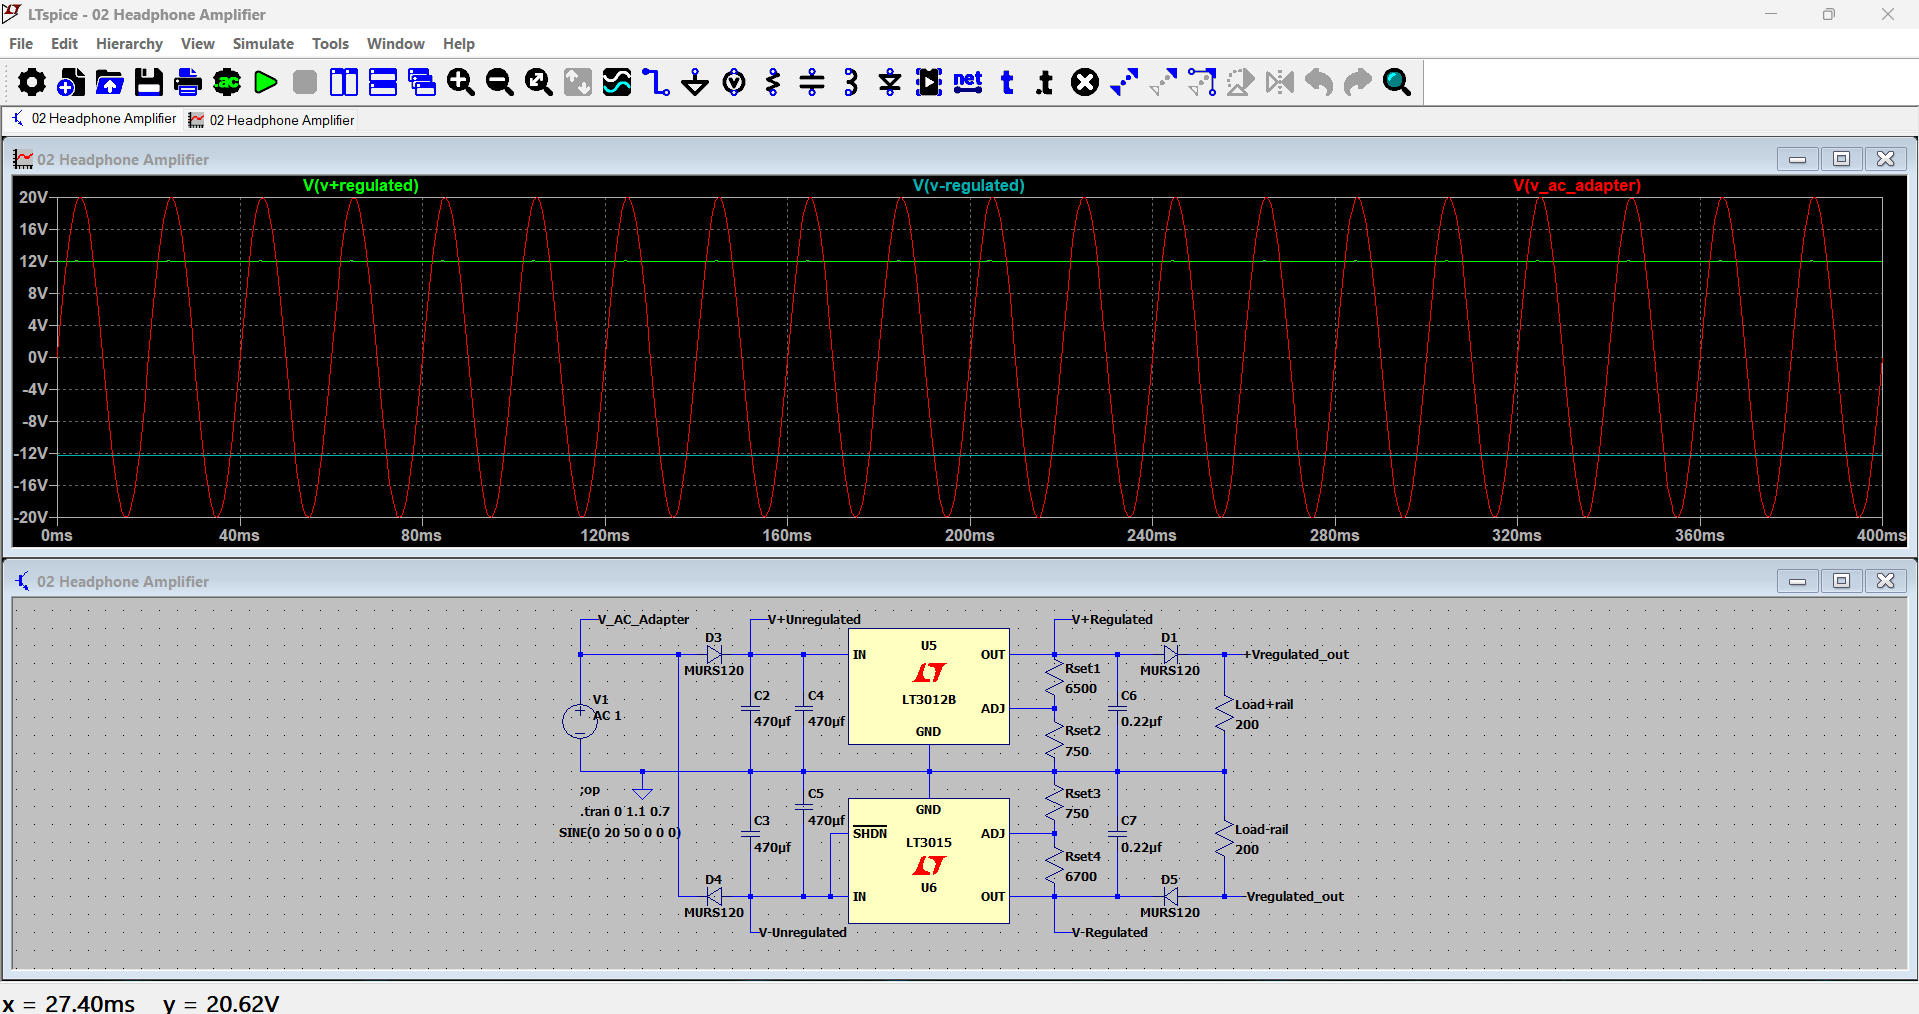Place a resistor component
The image size is (1919, 1014).
tap(773, 82)
